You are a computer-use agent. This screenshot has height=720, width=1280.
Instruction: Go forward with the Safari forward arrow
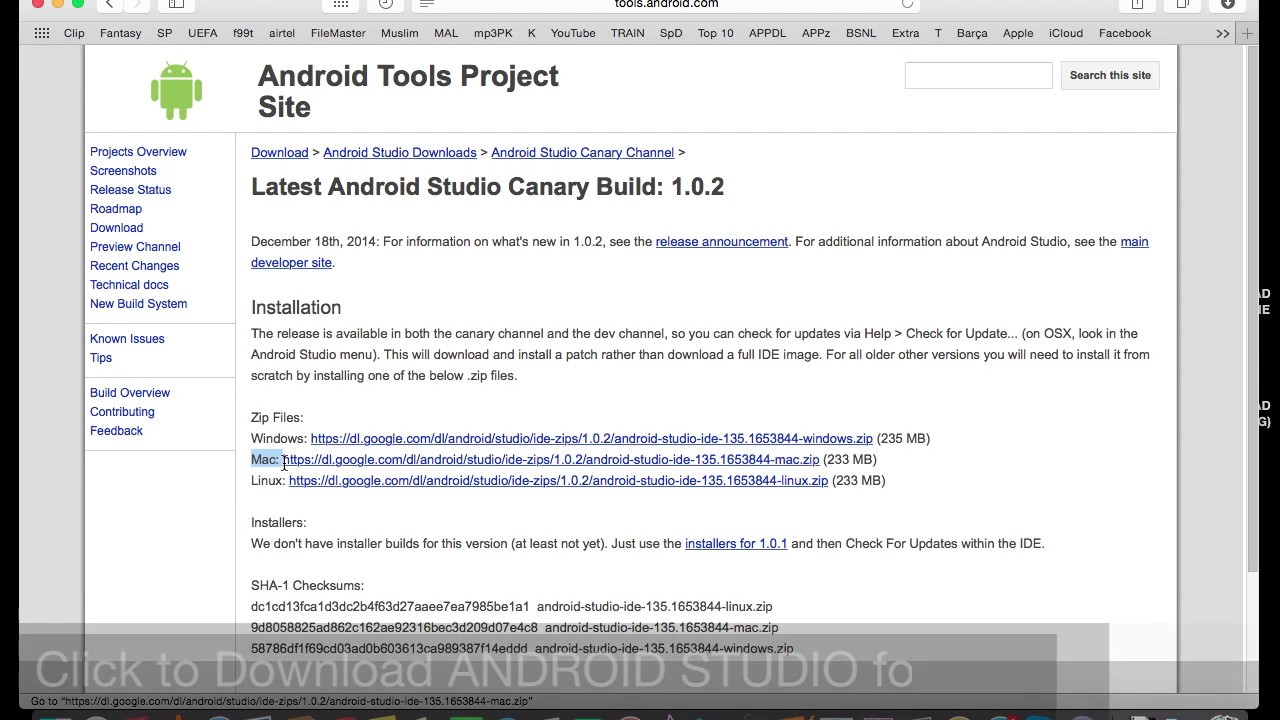(136, 4)
